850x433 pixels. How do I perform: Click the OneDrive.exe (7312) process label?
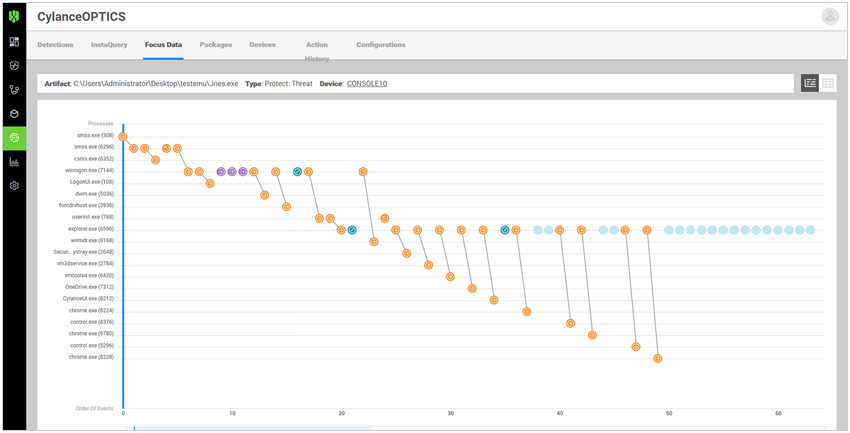tap(90, 287)
